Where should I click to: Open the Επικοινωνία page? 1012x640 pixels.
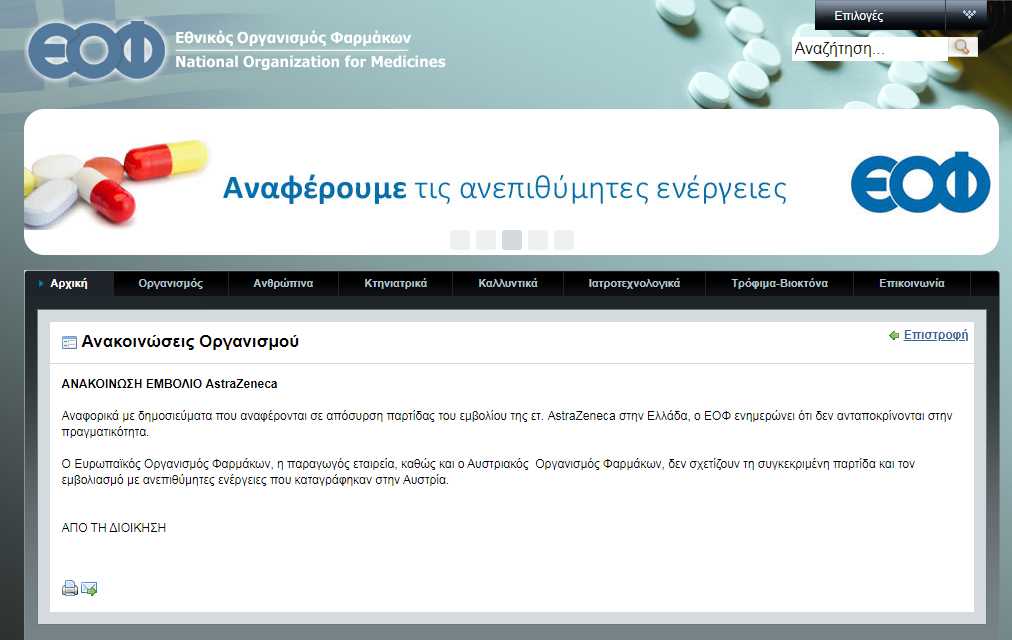tap(912, 283)
